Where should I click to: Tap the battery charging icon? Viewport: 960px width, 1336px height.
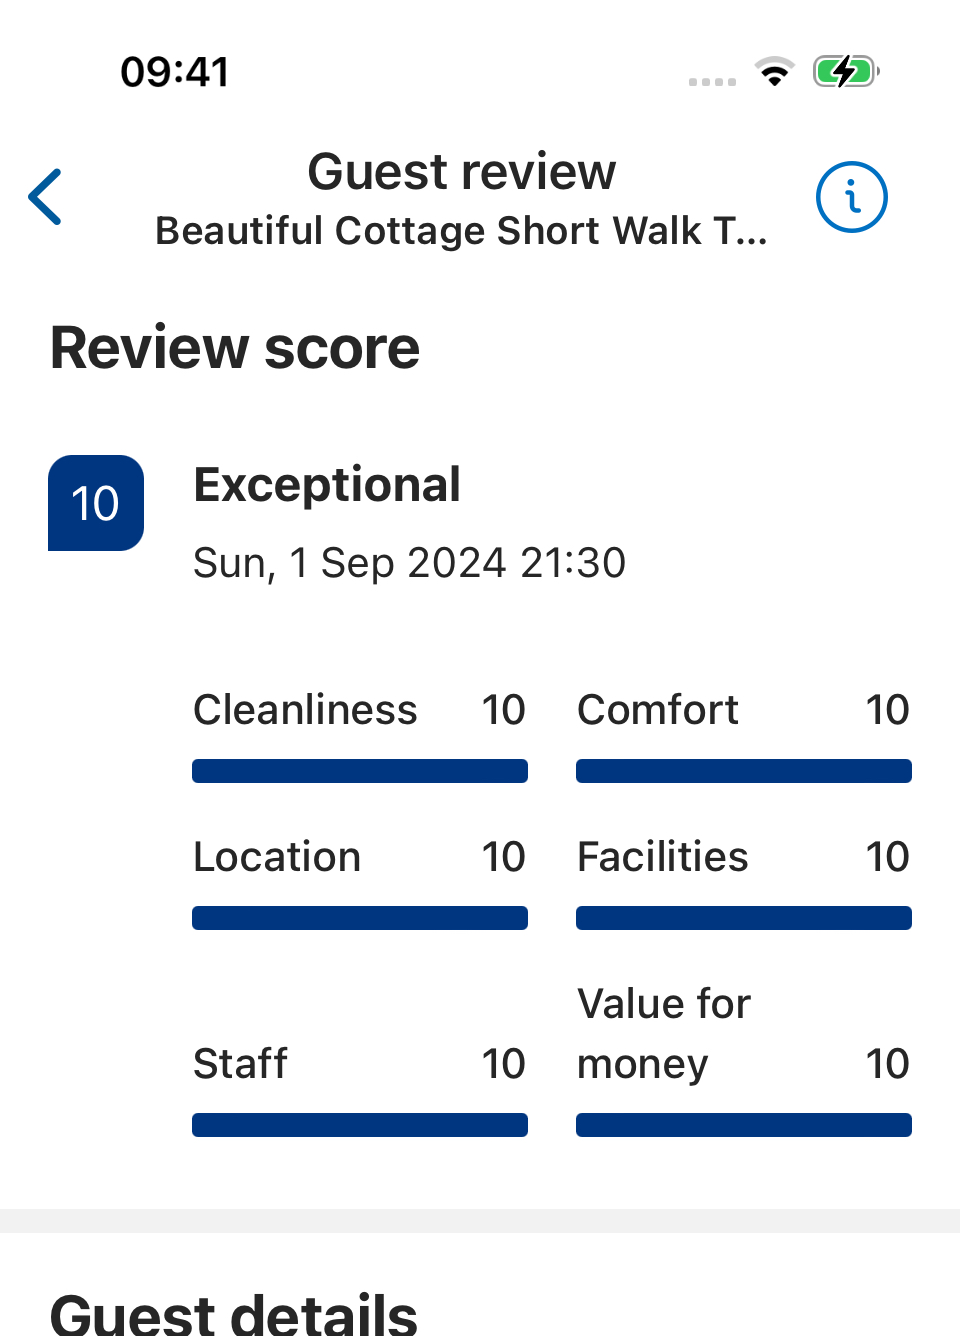846,72
